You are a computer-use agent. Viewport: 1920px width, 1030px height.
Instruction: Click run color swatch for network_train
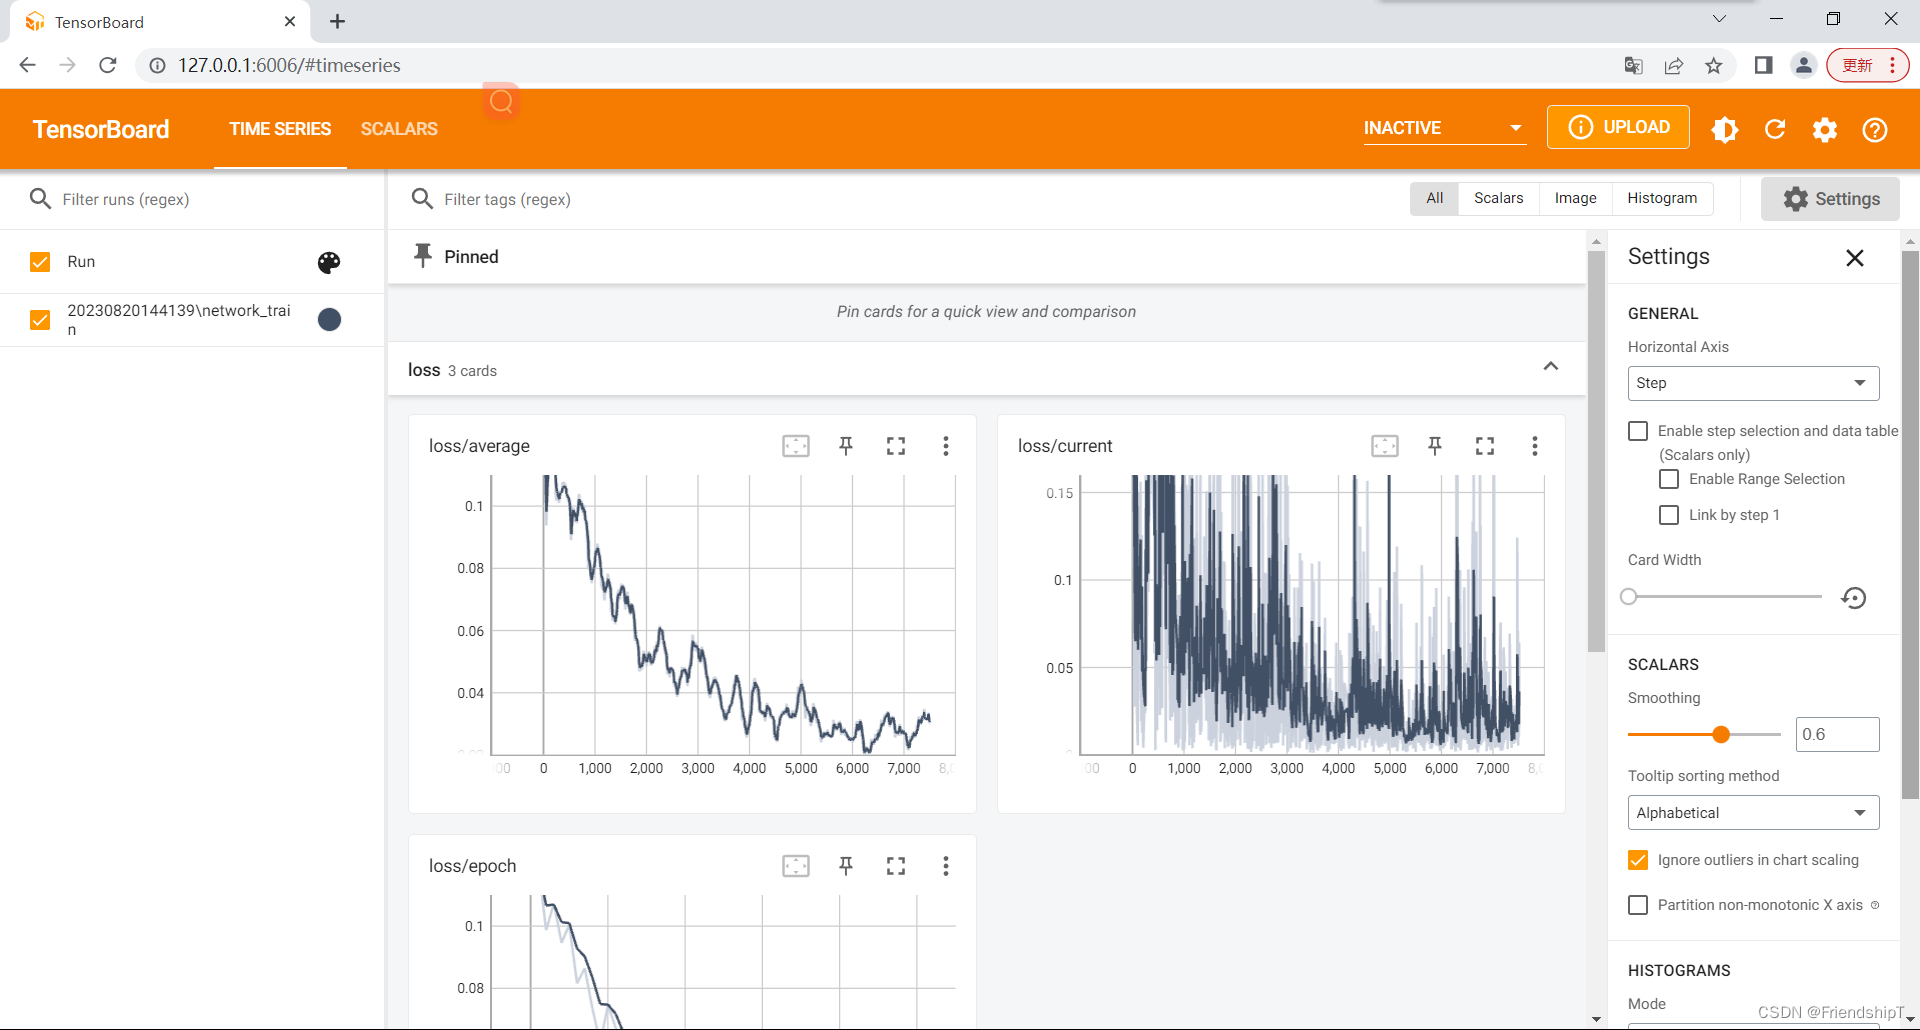[x=329, y=320]
